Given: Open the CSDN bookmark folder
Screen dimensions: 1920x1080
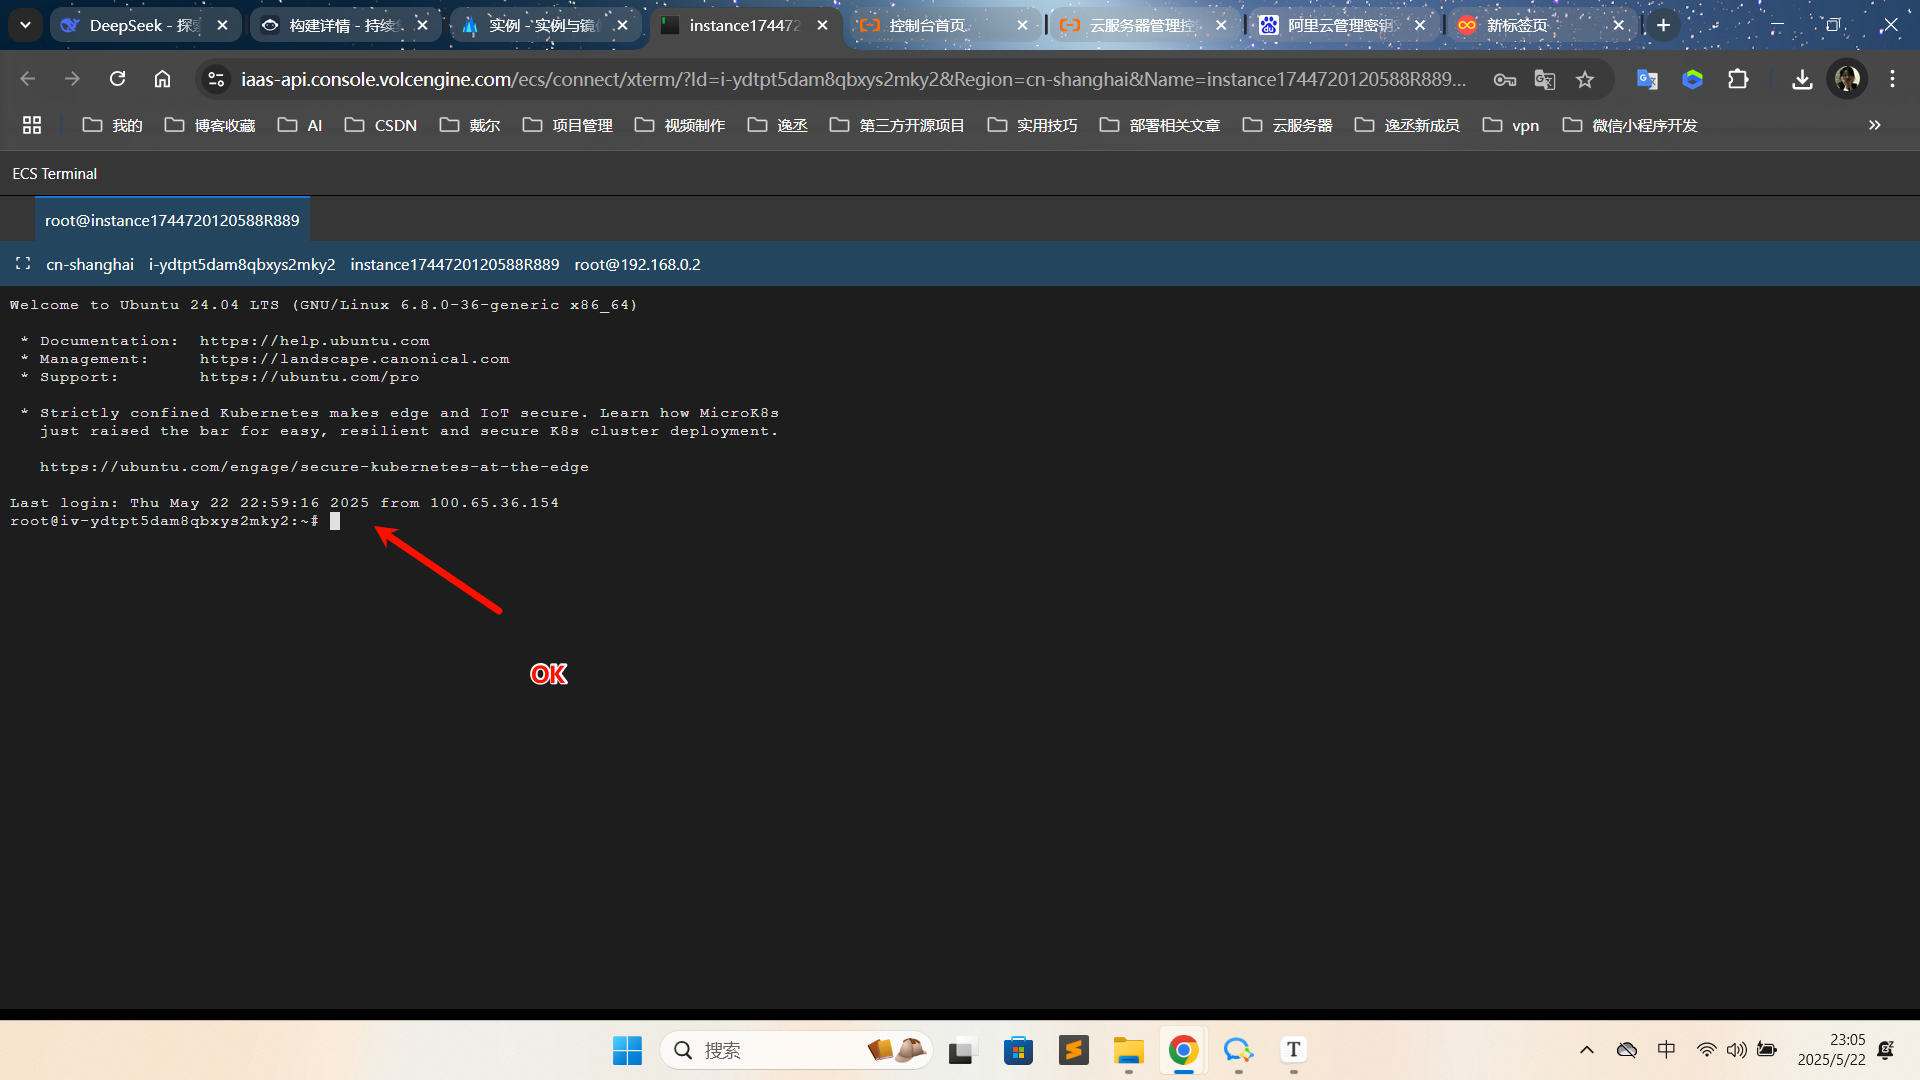Looking at the screenshot, I should point(381,125).
